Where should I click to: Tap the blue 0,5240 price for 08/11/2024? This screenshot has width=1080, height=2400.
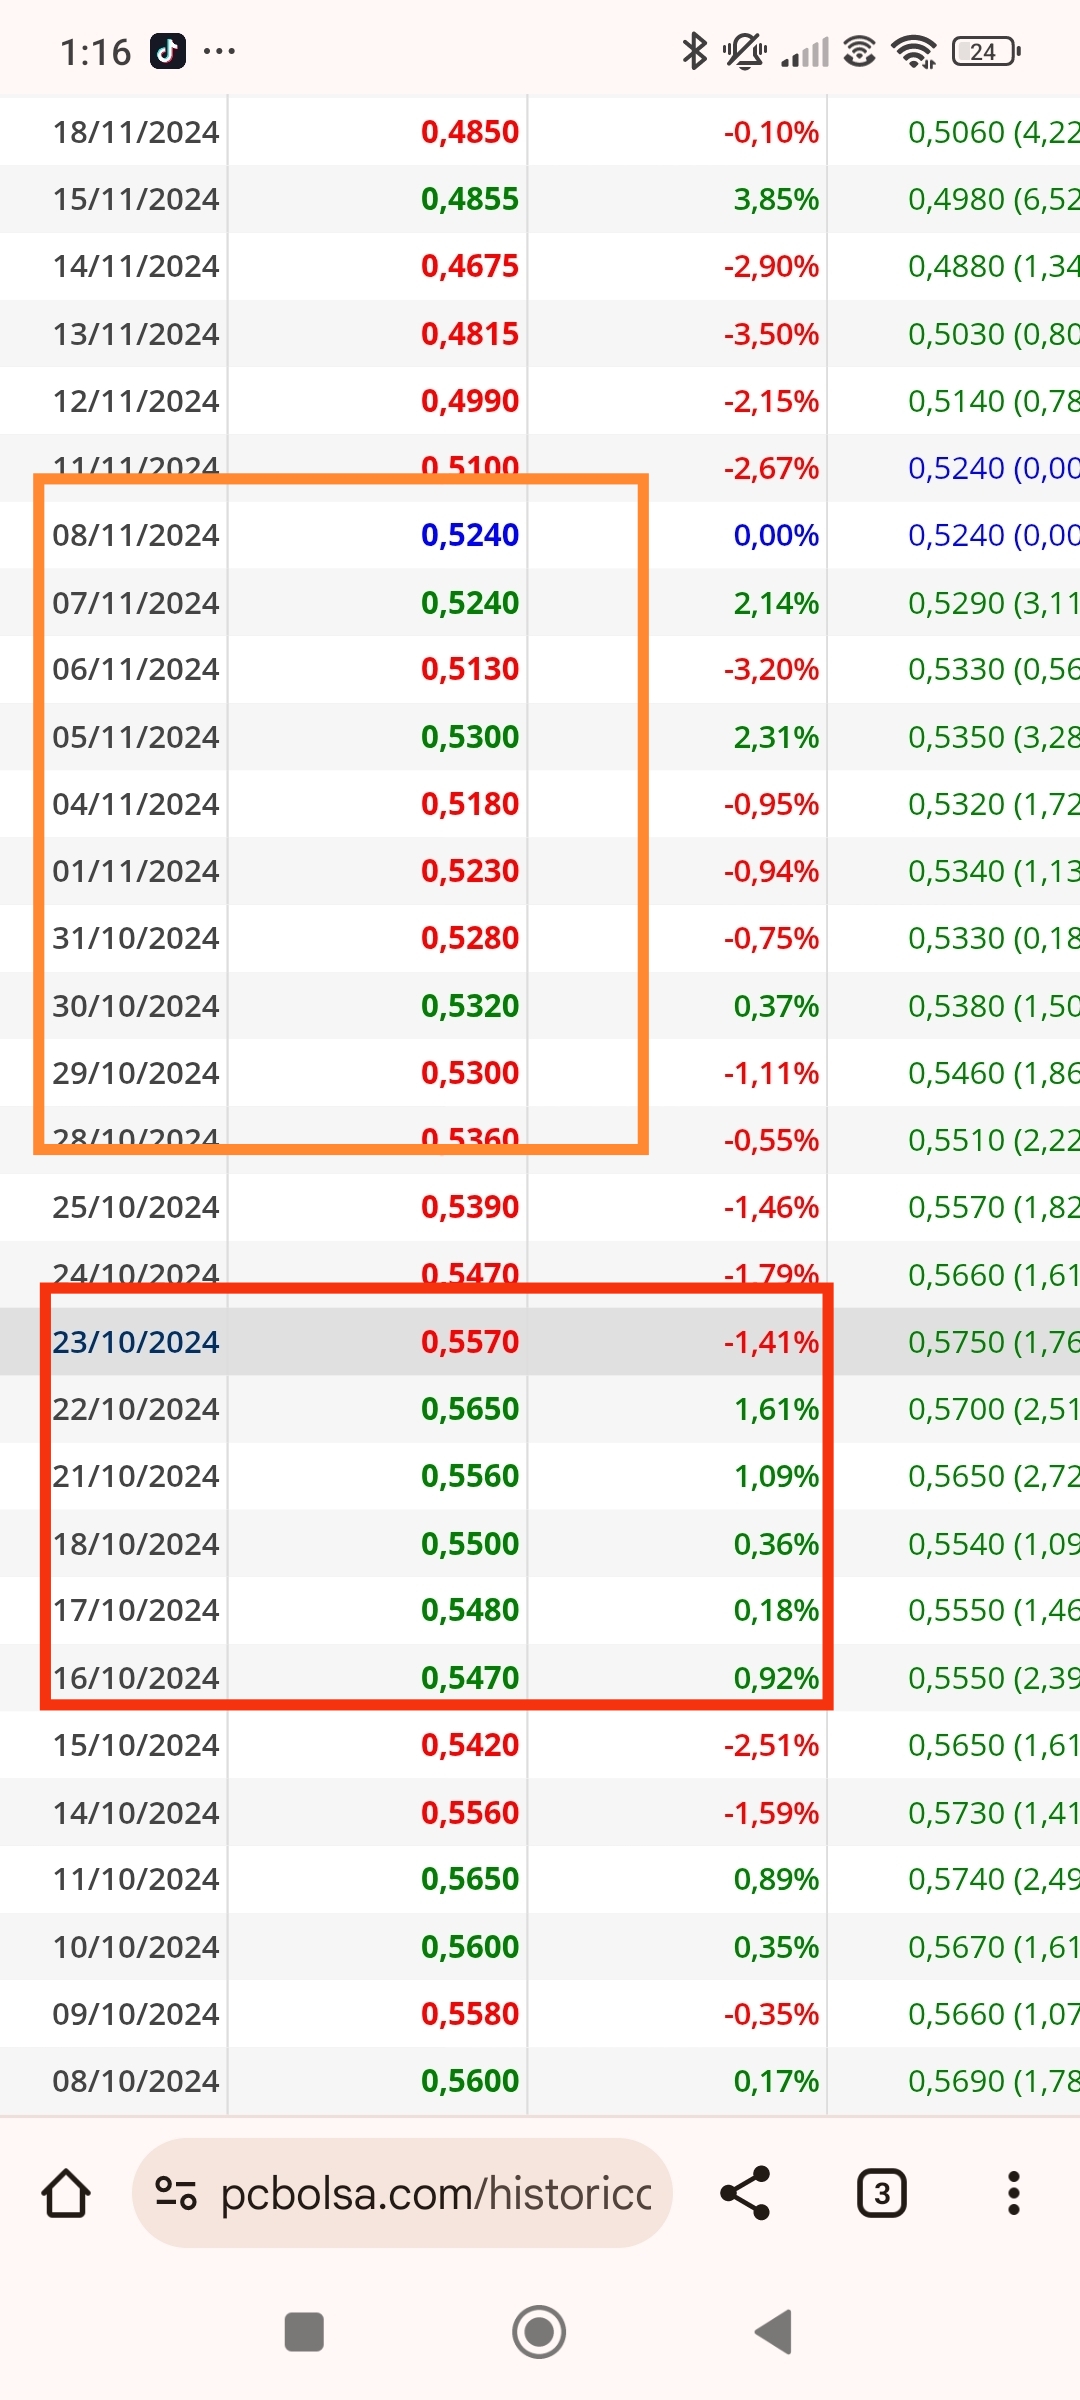[x=470, y=535]
